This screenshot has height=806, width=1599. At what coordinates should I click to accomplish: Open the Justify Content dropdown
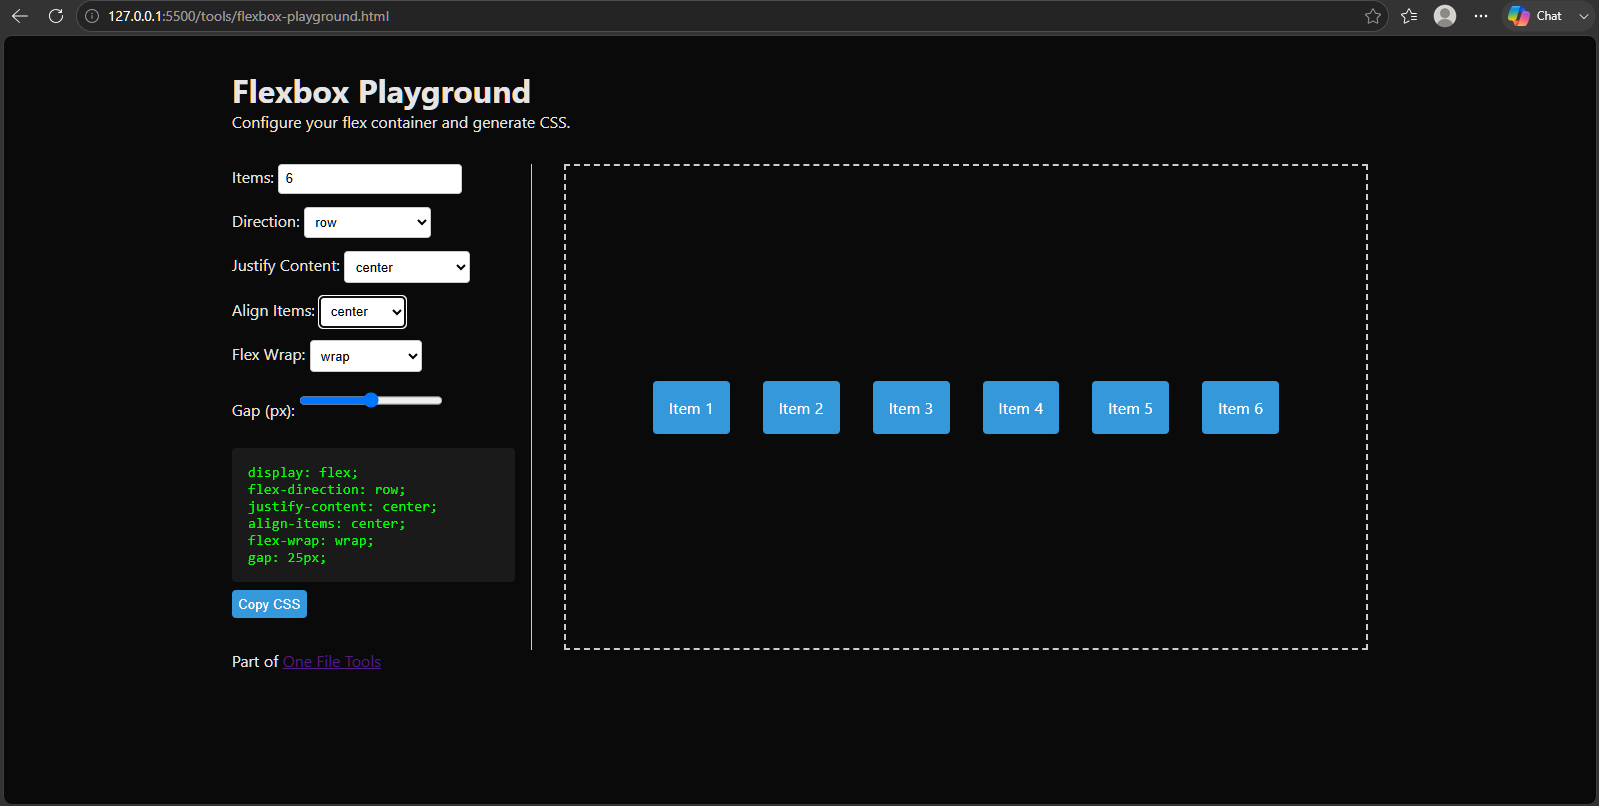407,267
